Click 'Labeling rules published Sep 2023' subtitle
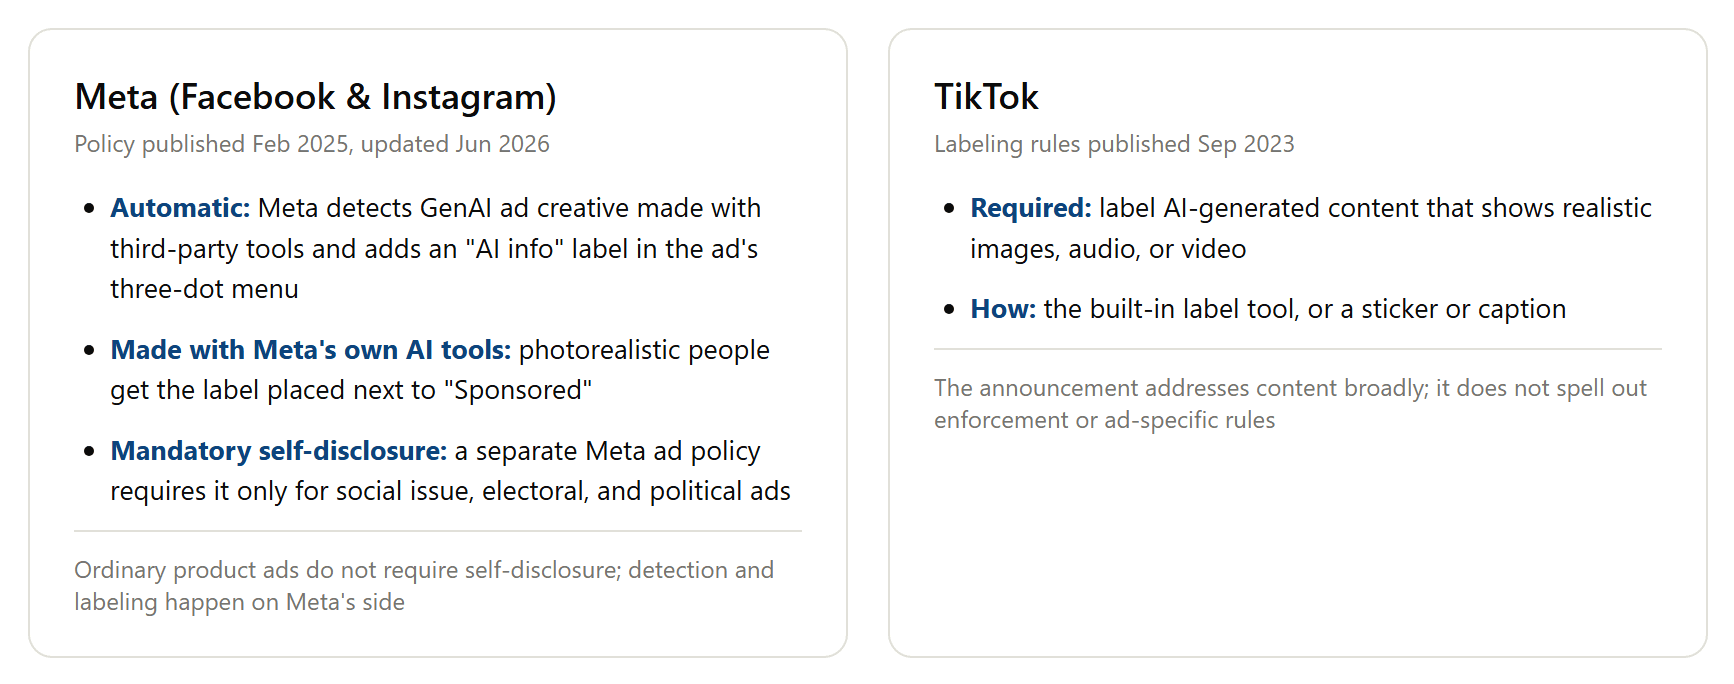The image size is (1734, 684). [1114, 144]
